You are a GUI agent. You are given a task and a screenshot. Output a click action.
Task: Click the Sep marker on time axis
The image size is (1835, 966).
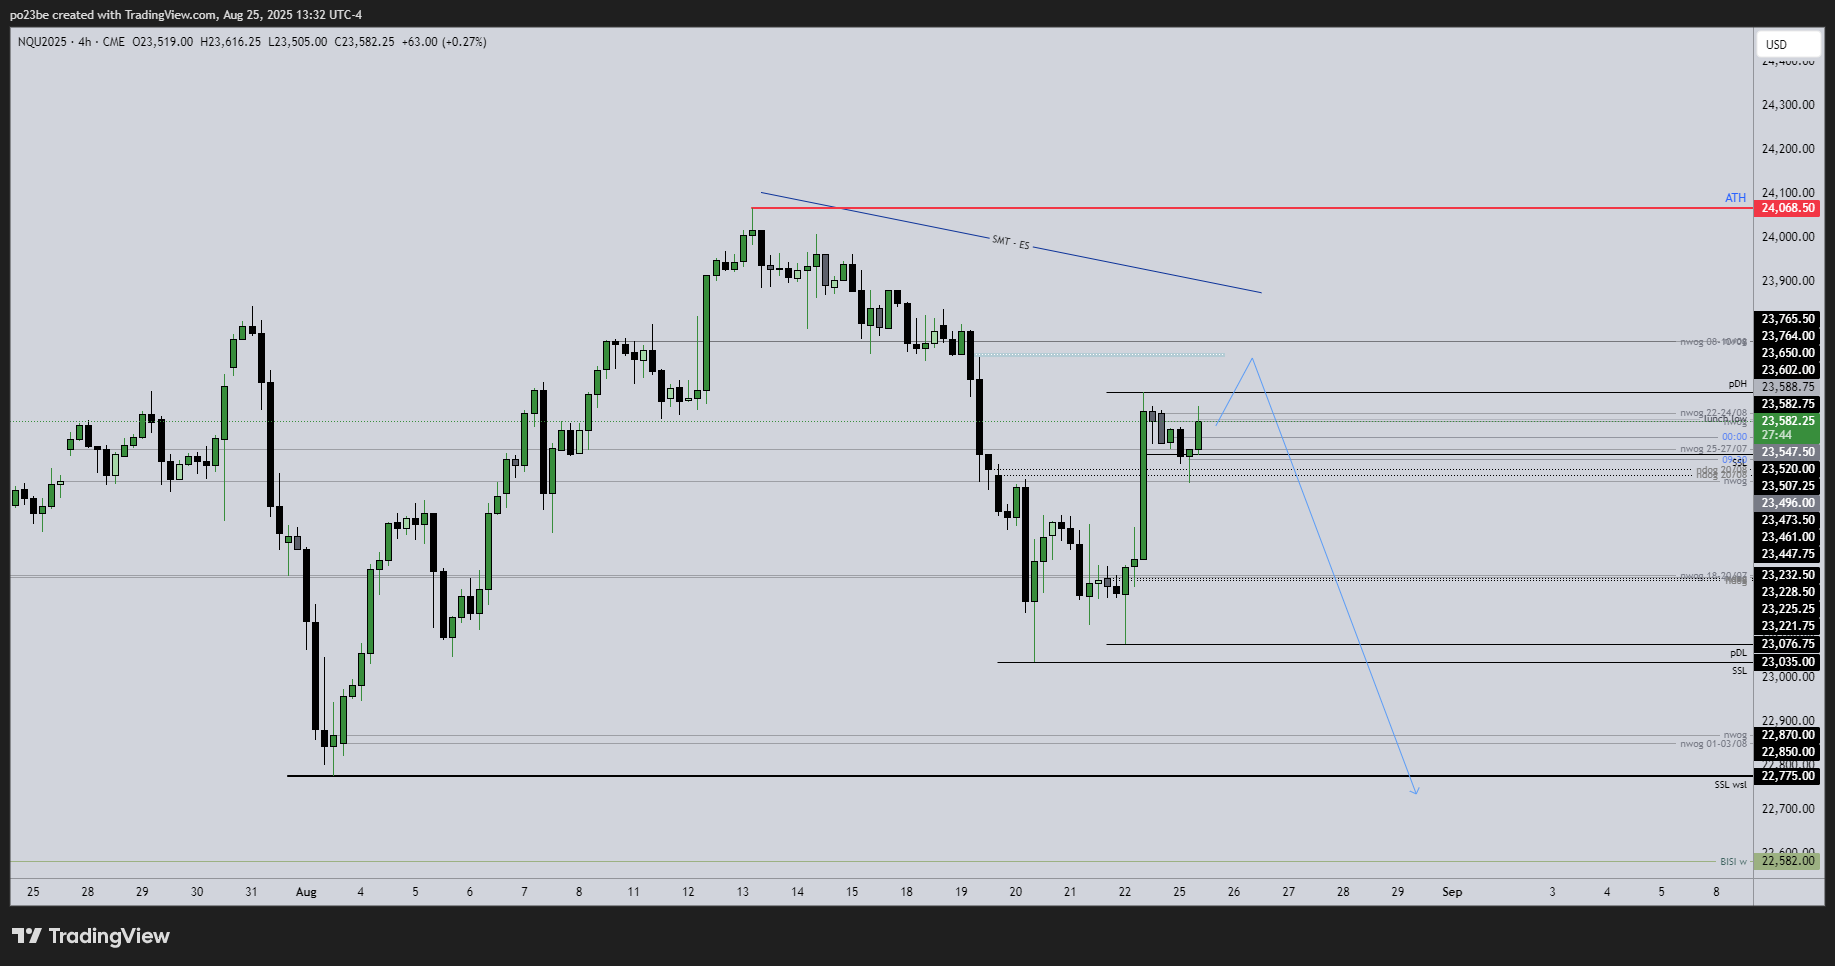tap(1452, 892)
